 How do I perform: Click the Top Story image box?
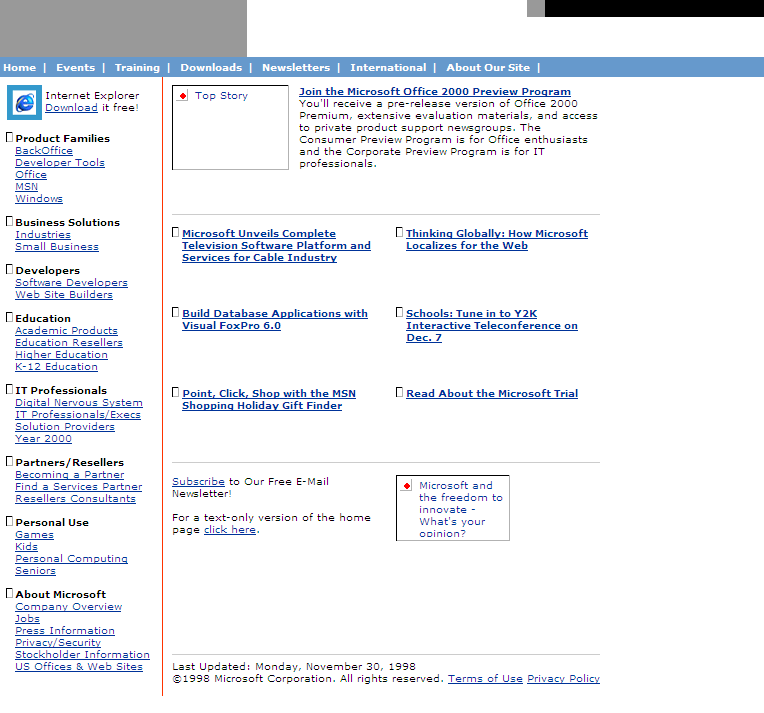pyautogui.click(x=230, y=128)
